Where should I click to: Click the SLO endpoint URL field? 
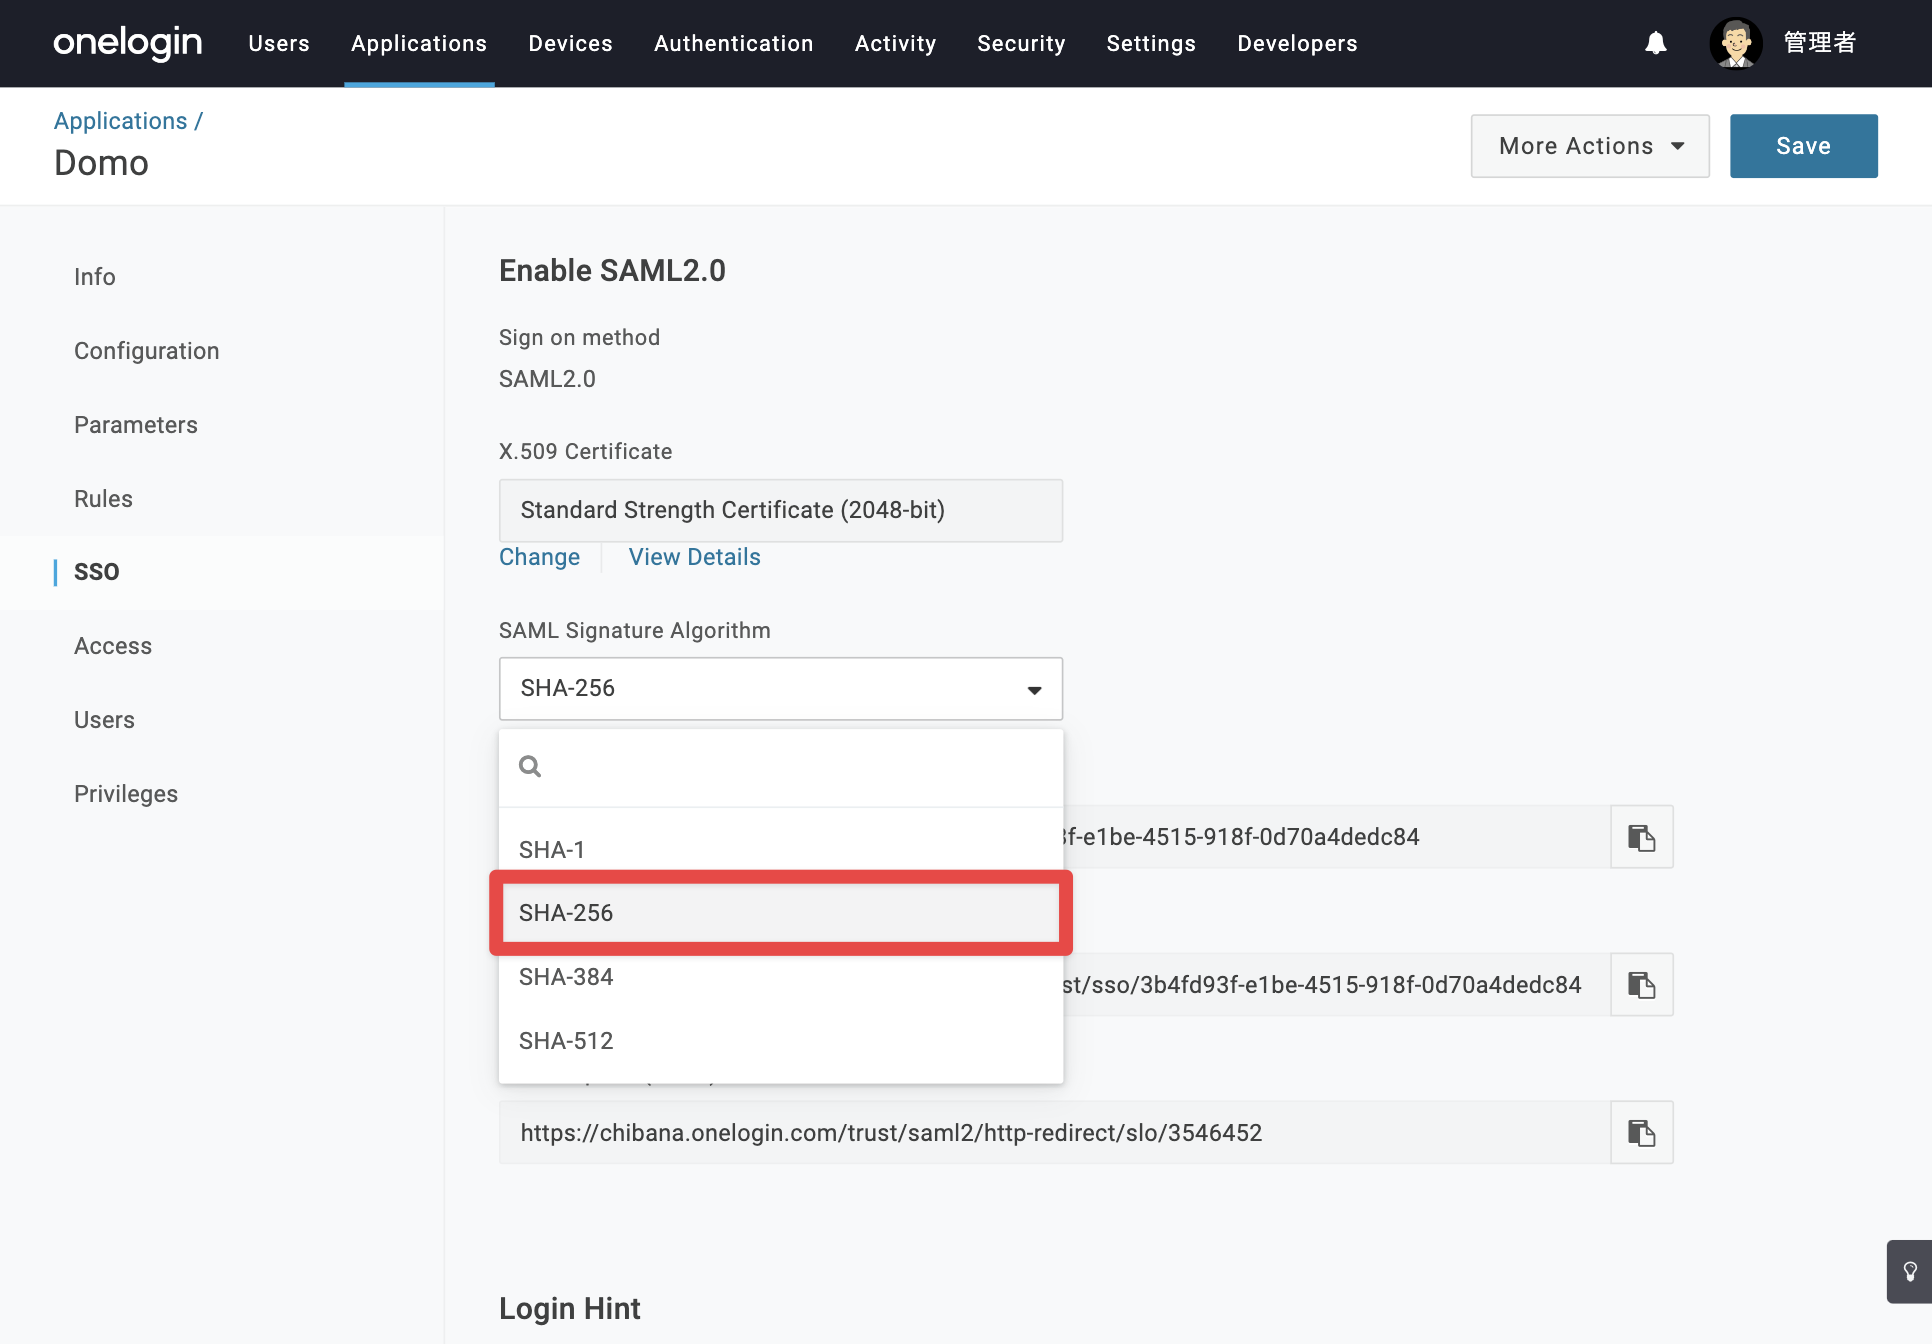point(1055,1133)
